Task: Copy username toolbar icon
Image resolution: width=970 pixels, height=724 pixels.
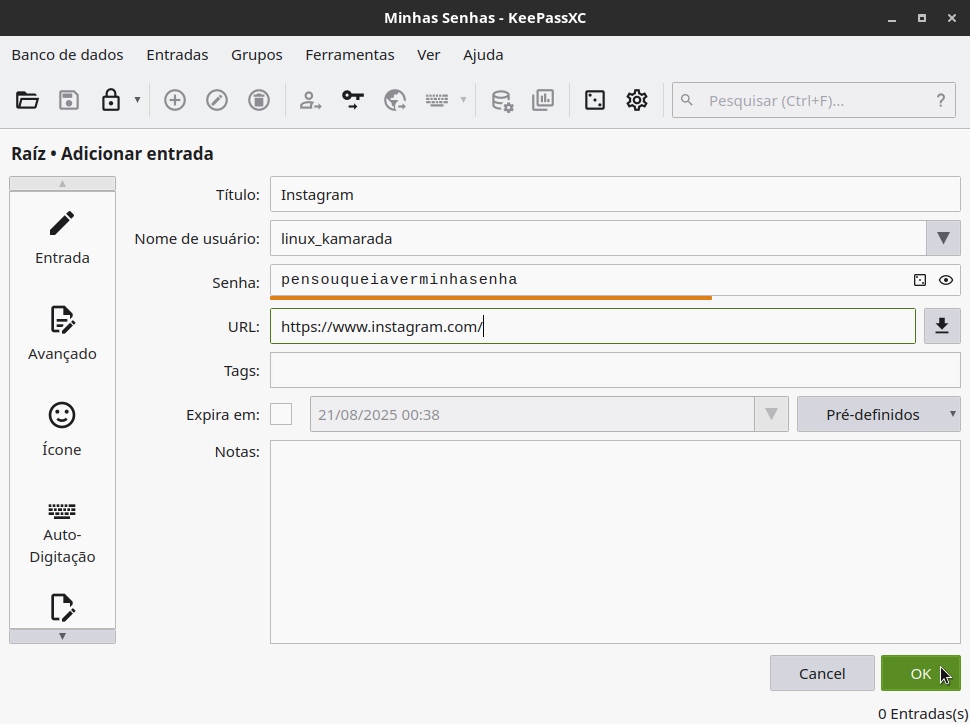Action: pyautogui.click(x=311, y=100)
